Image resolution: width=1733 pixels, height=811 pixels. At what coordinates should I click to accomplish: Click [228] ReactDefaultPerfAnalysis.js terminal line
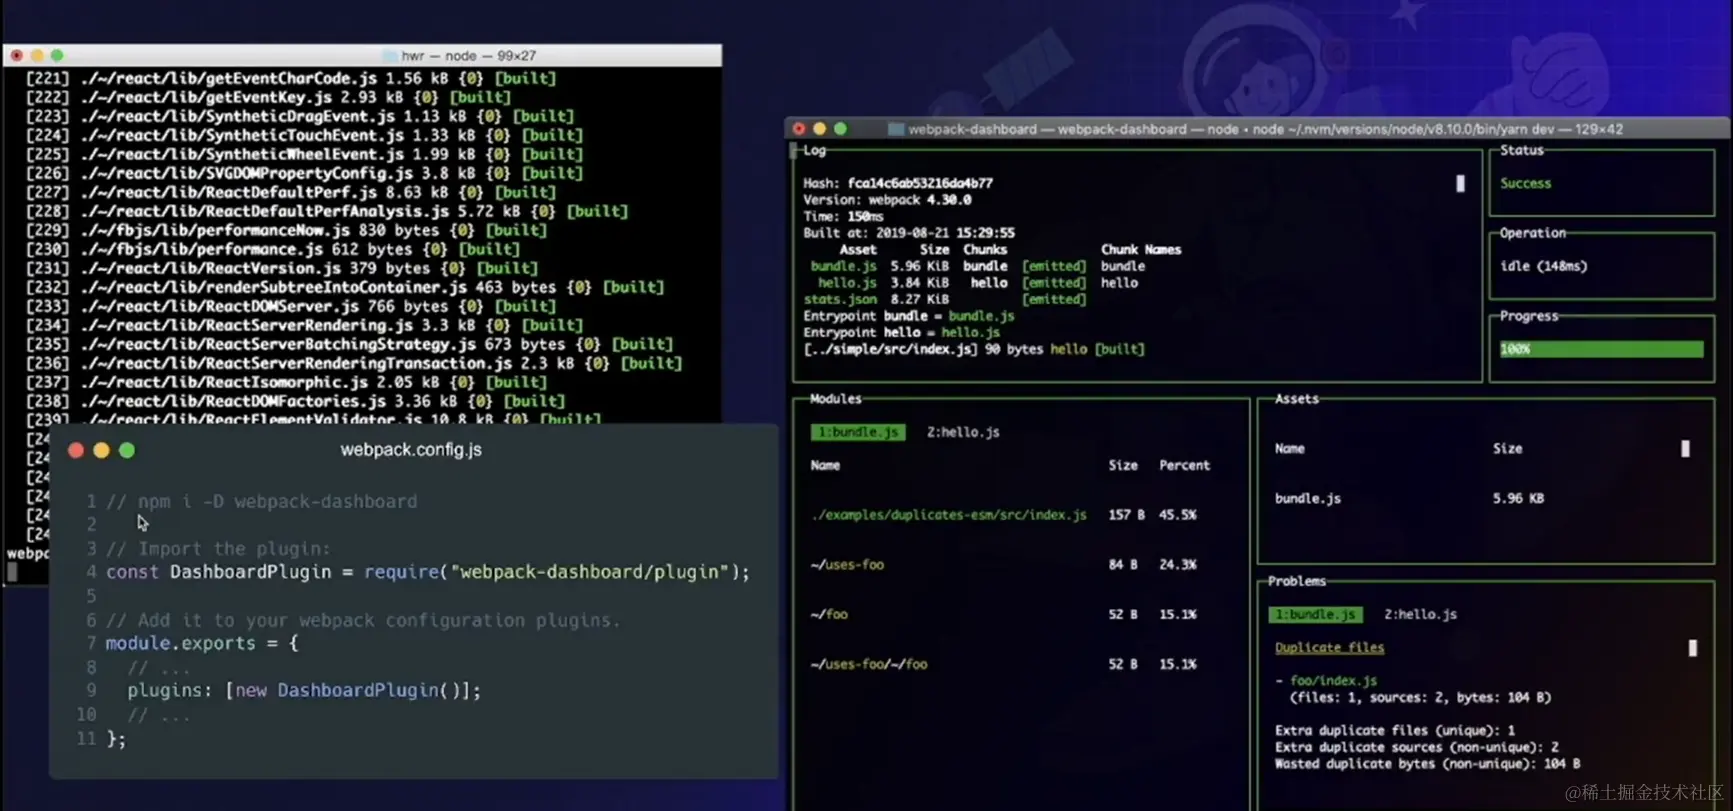click(x=327, y=211)
